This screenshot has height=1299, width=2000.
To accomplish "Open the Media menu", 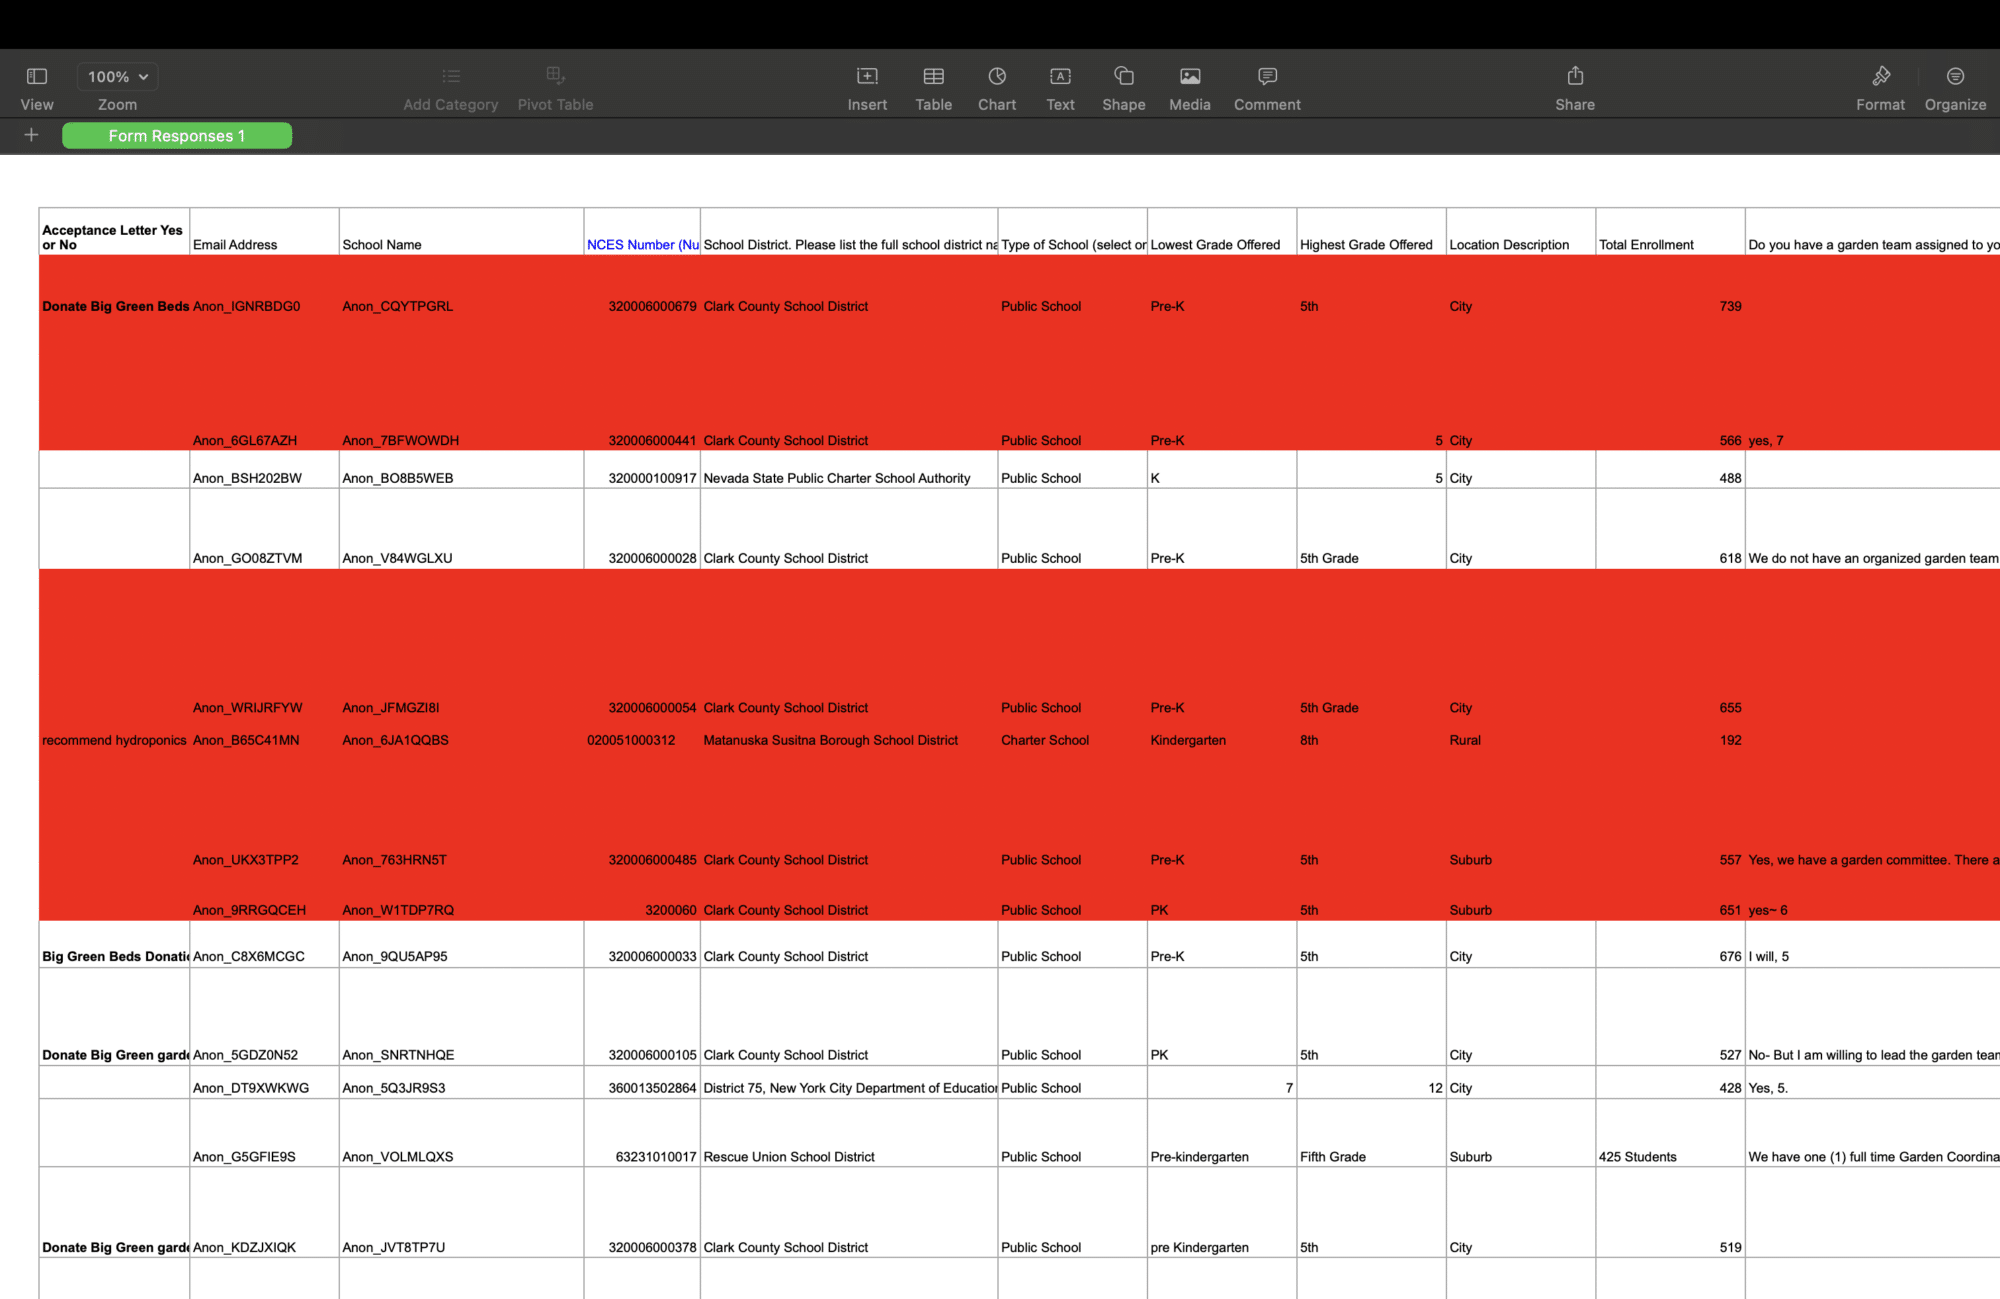I will pyautogui.click(x=1190, y=87).
